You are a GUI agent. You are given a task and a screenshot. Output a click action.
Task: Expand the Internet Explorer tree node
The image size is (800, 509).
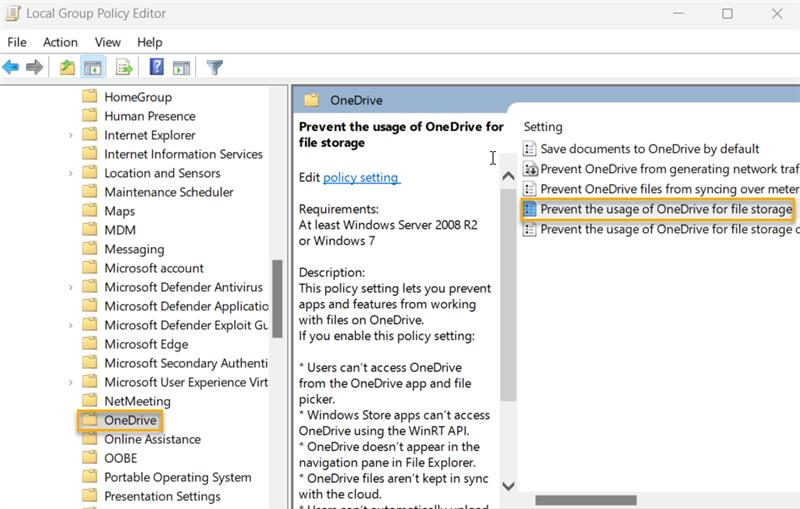(x=70, y=135)
